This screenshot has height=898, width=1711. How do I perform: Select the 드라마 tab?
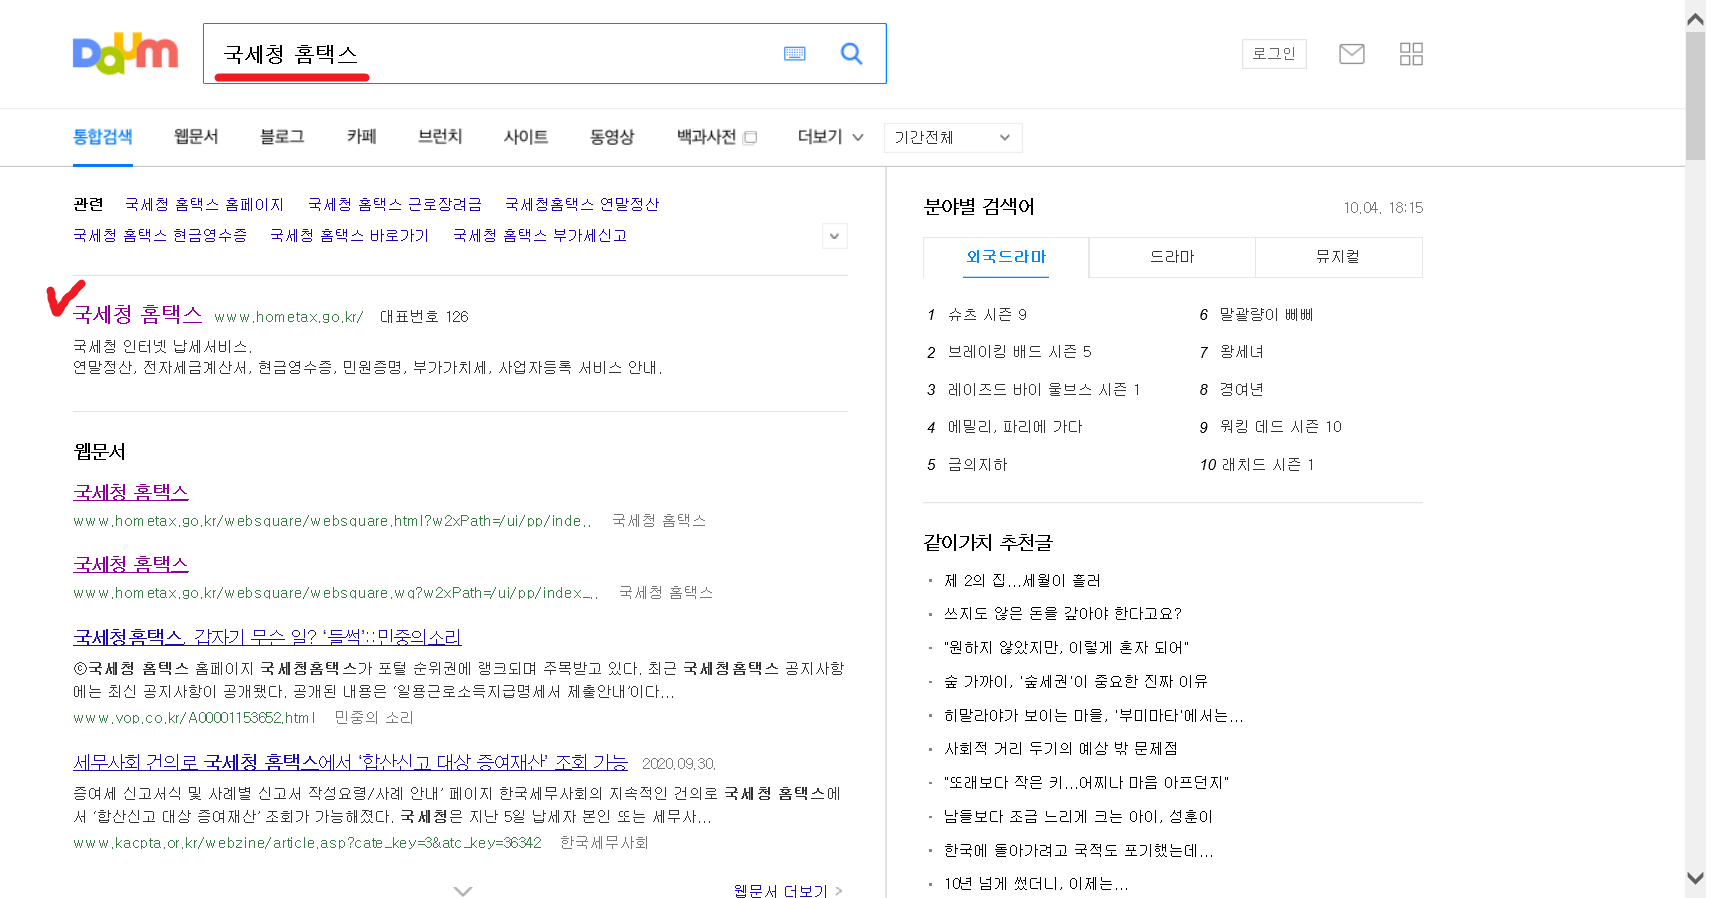coord(1172,257)
